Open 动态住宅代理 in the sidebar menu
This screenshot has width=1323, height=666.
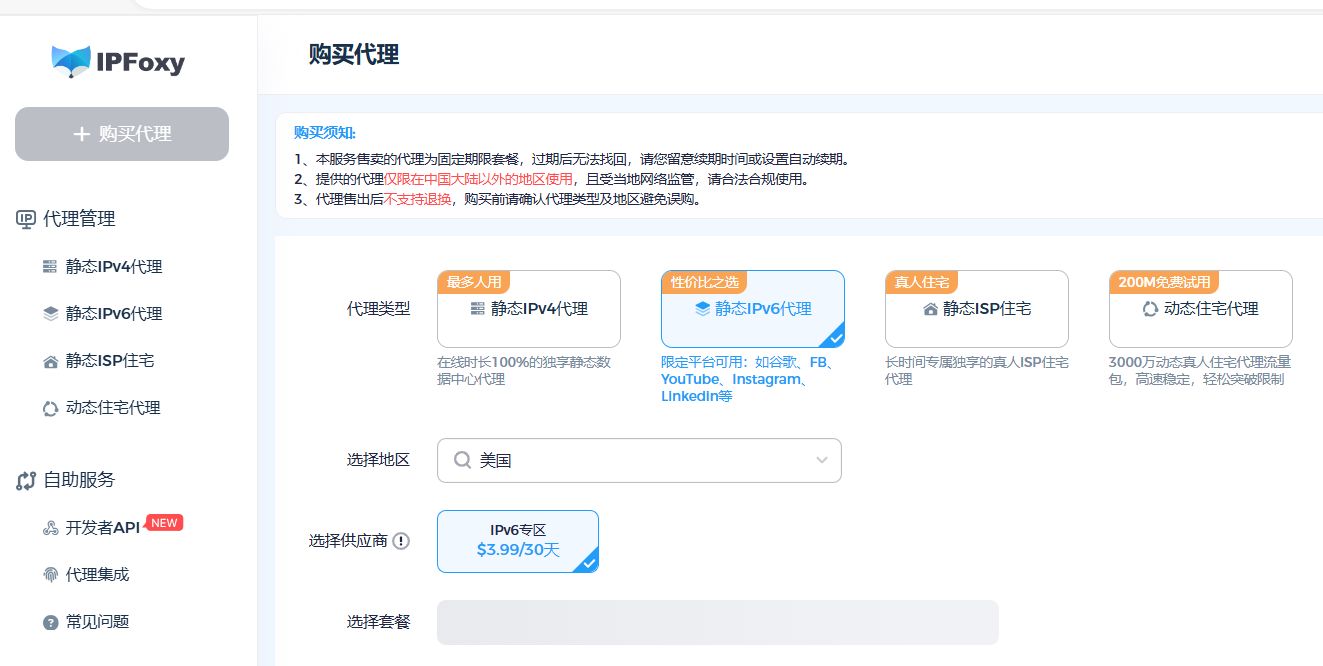(x=113, y=408)
